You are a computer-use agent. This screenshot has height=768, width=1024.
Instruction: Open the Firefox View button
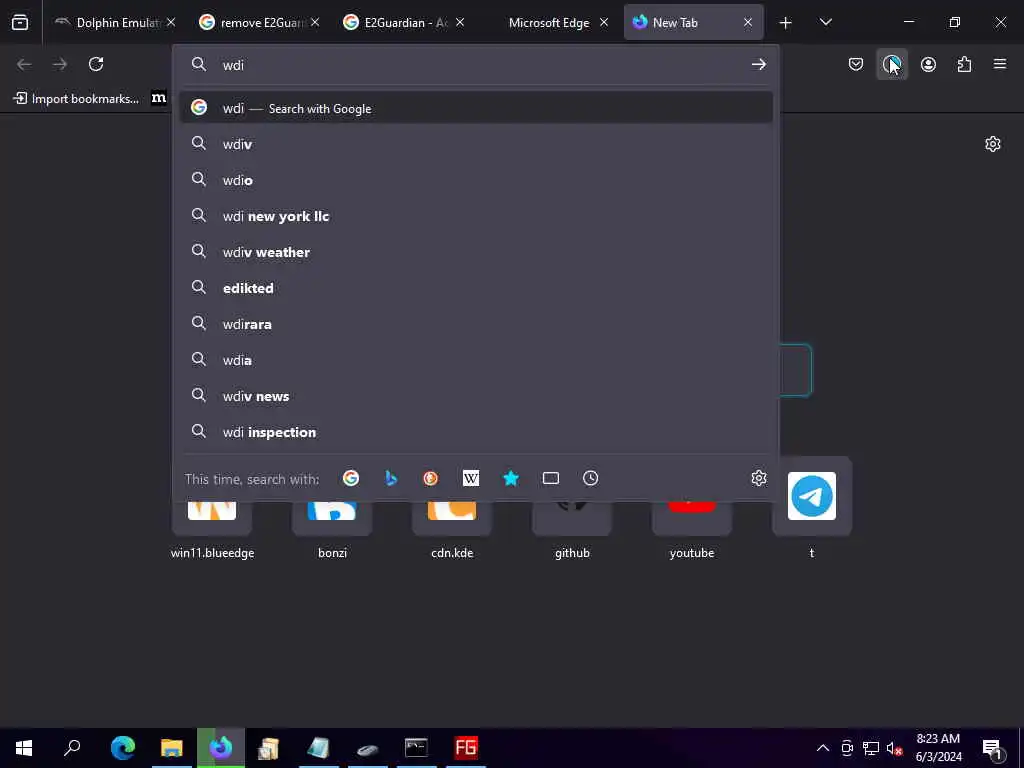20,23
